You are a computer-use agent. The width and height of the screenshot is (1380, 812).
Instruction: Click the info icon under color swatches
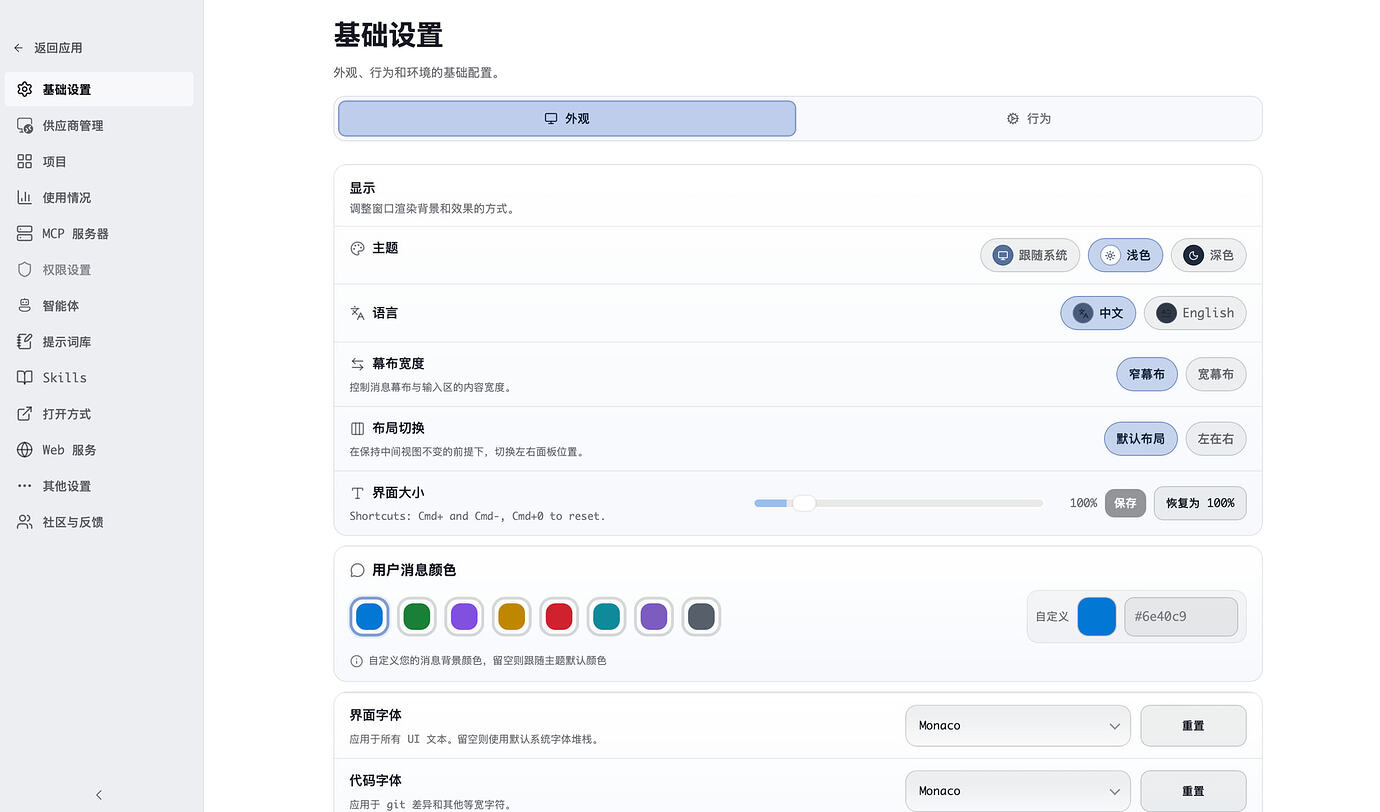coord(356,661)
